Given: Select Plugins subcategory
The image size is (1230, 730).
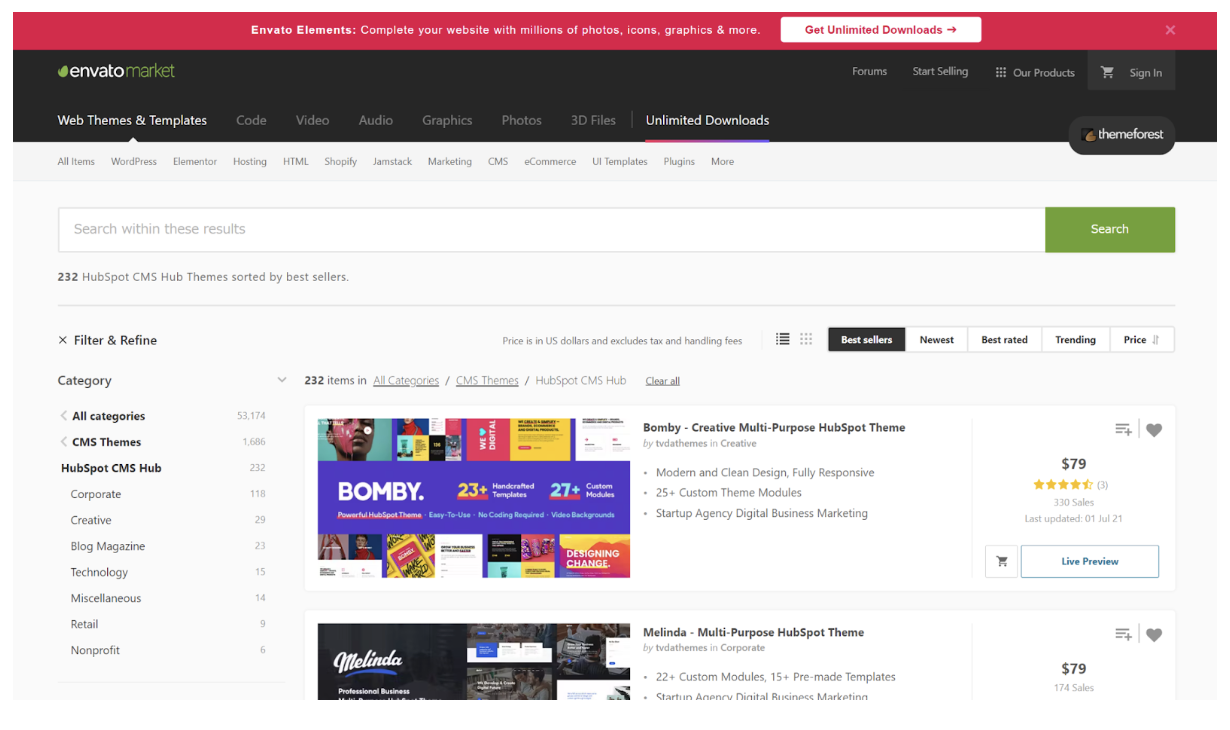Looking at the screenshot, I should pos(679,161).
